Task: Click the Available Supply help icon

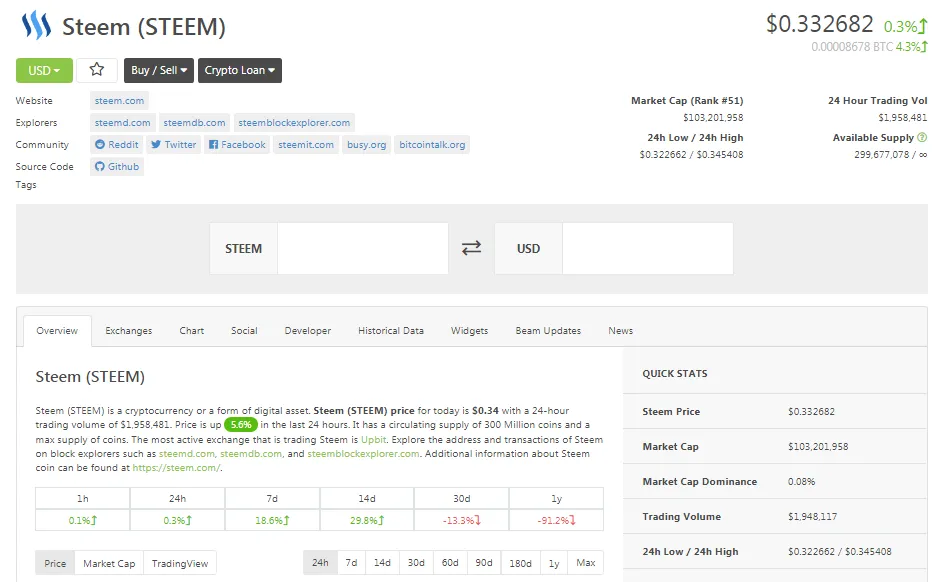Action: (922, 138)
